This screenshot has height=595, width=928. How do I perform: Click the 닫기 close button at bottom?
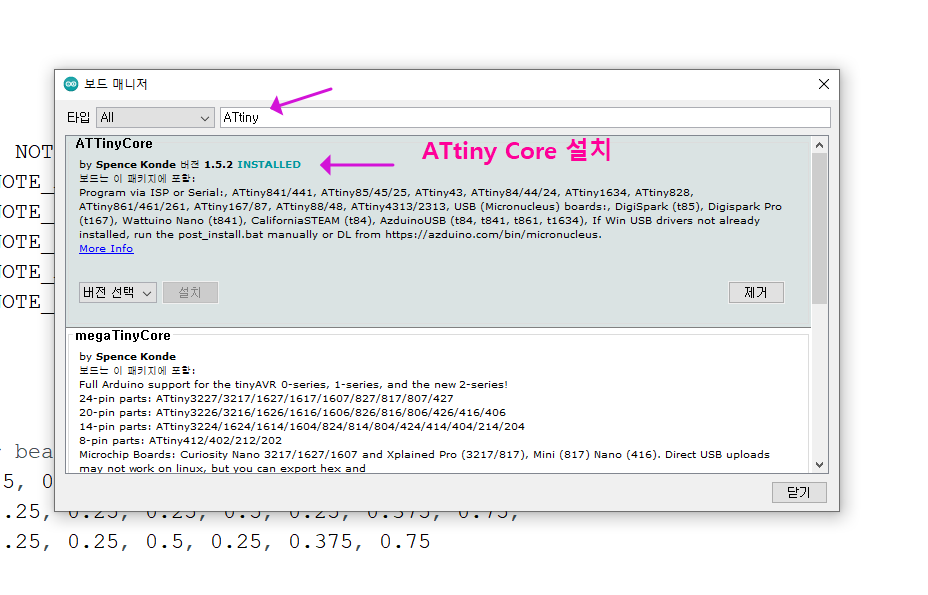tap(799, 492)
